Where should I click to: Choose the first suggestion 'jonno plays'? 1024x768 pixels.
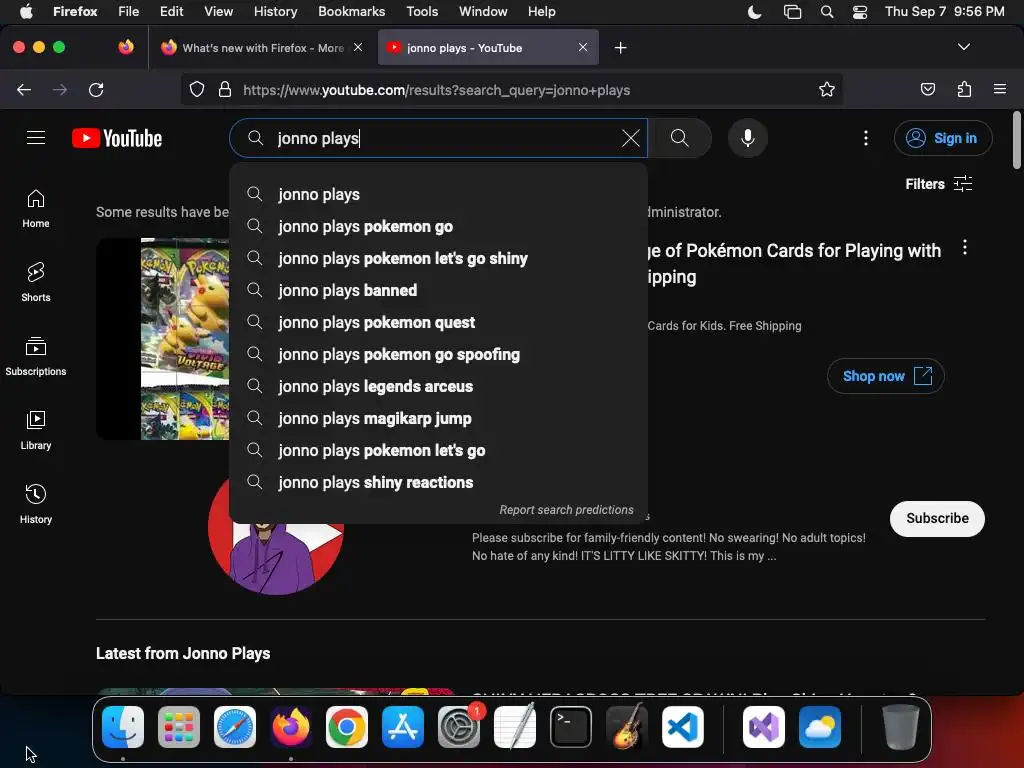coord(439,195)
